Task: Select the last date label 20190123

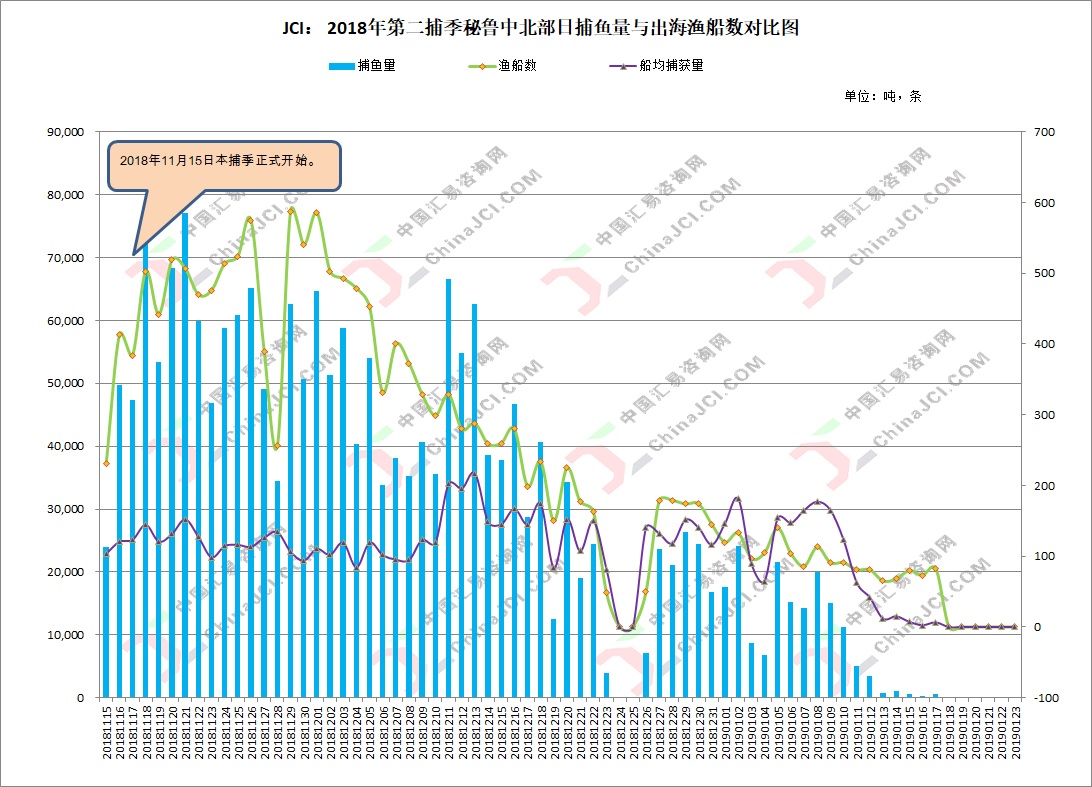Action: coord(1015,732)
